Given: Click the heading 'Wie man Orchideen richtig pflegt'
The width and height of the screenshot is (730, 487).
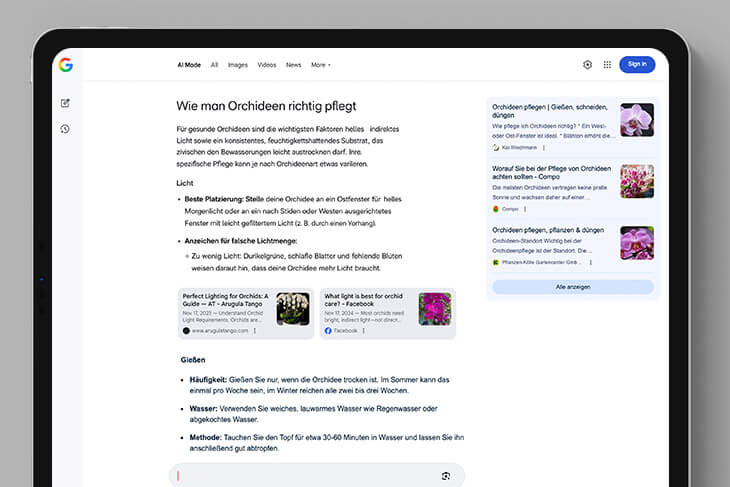Looking at the screenshot, I should [x=266, y=106].
